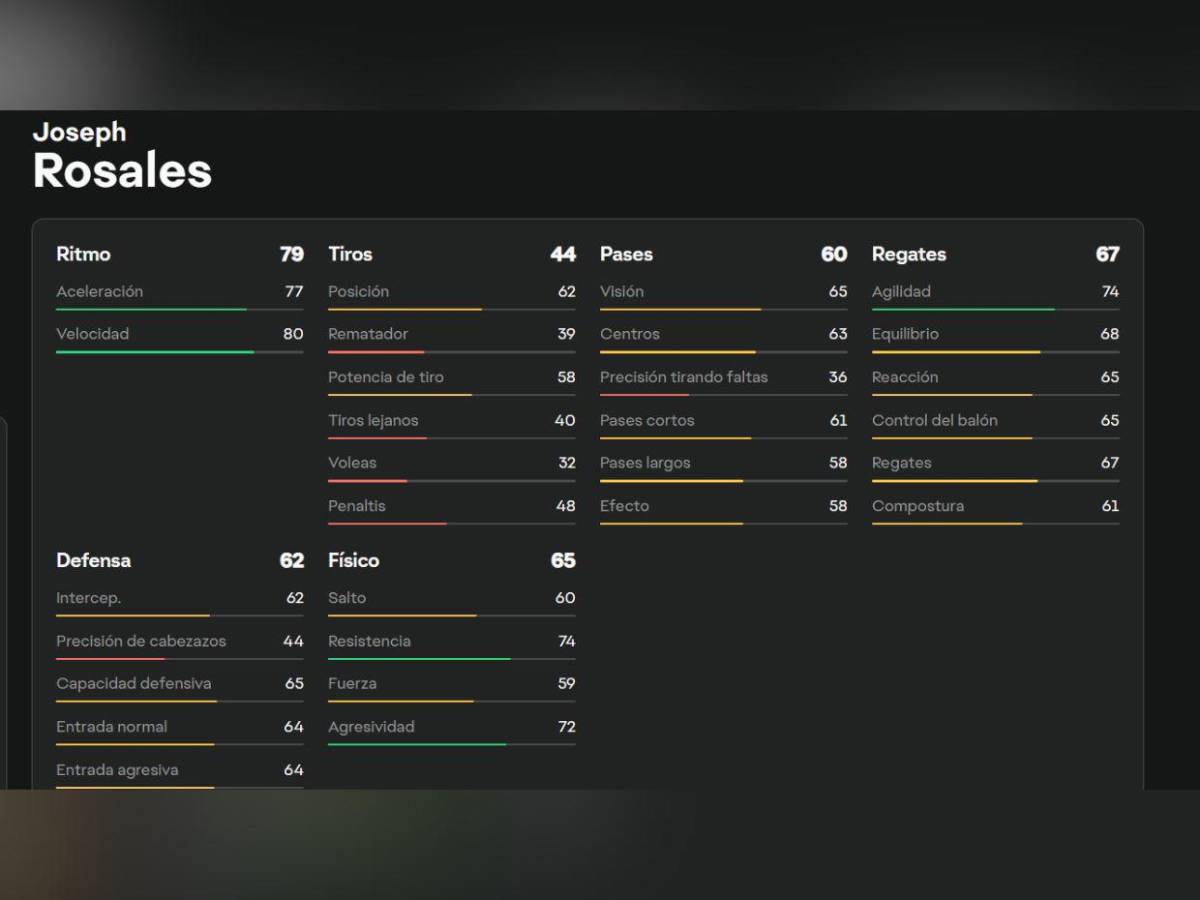Click the Potencia de tiro label
Screen dimensions: 1200x900
[x=385, y=377]
